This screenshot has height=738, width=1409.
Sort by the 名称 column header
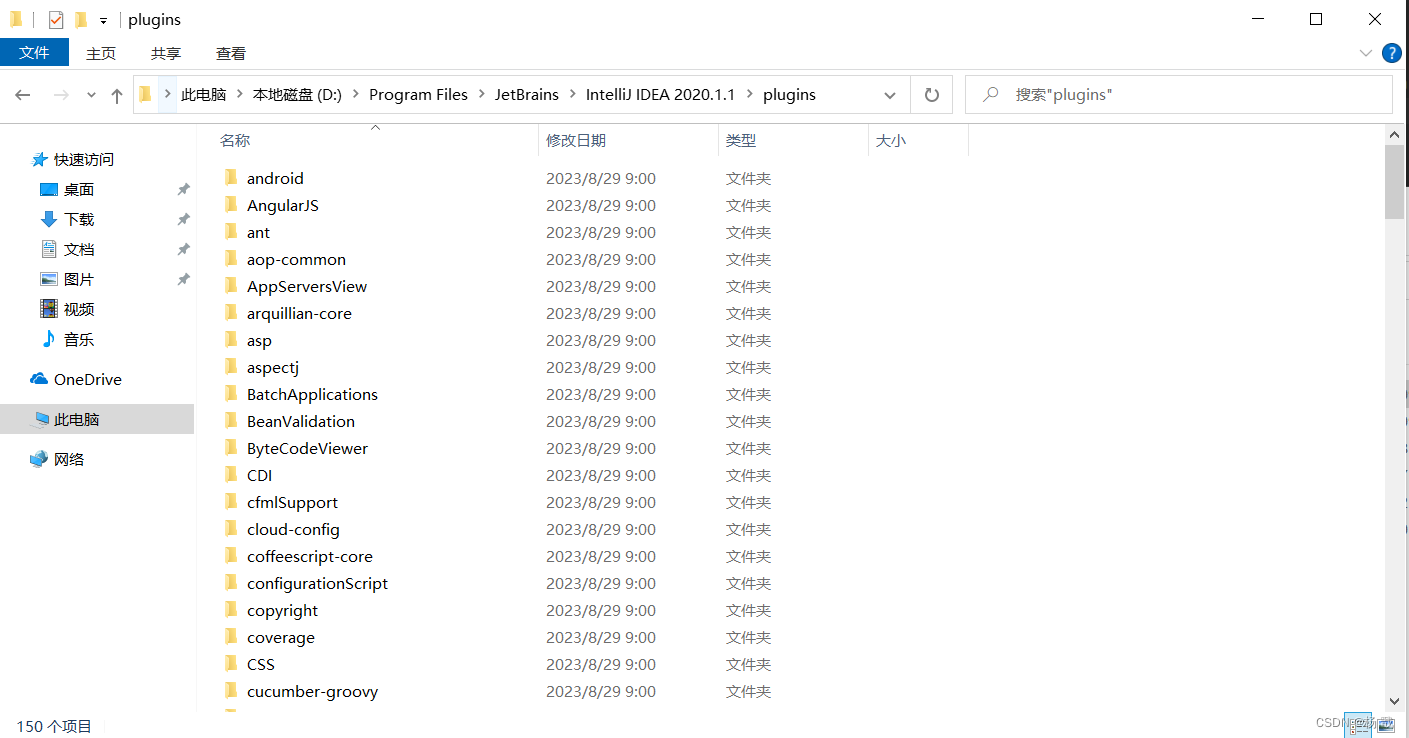pyautogui.click(x=235, y=141)
